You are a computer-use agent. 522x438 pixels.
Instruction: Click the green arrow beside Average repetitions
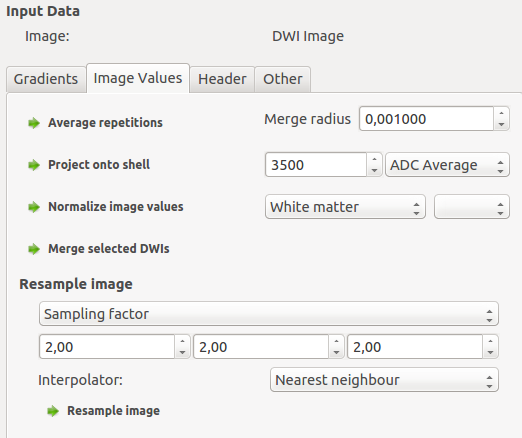pyautogui.click(x=34, y=123)
